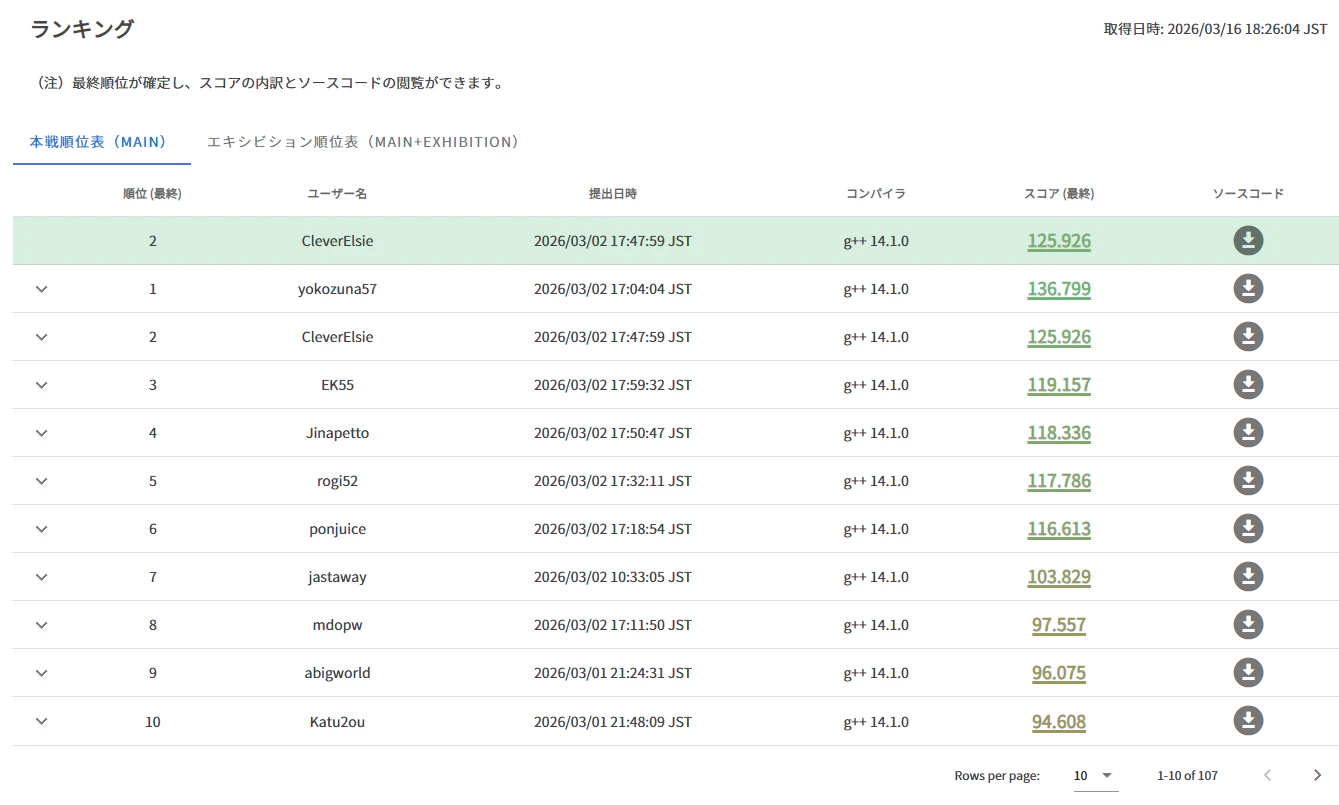Click submission time 2026/03/02 17:04:04 JST
Image resolution: width=1339 pixels, height=805 pixels.
(613, 289)
